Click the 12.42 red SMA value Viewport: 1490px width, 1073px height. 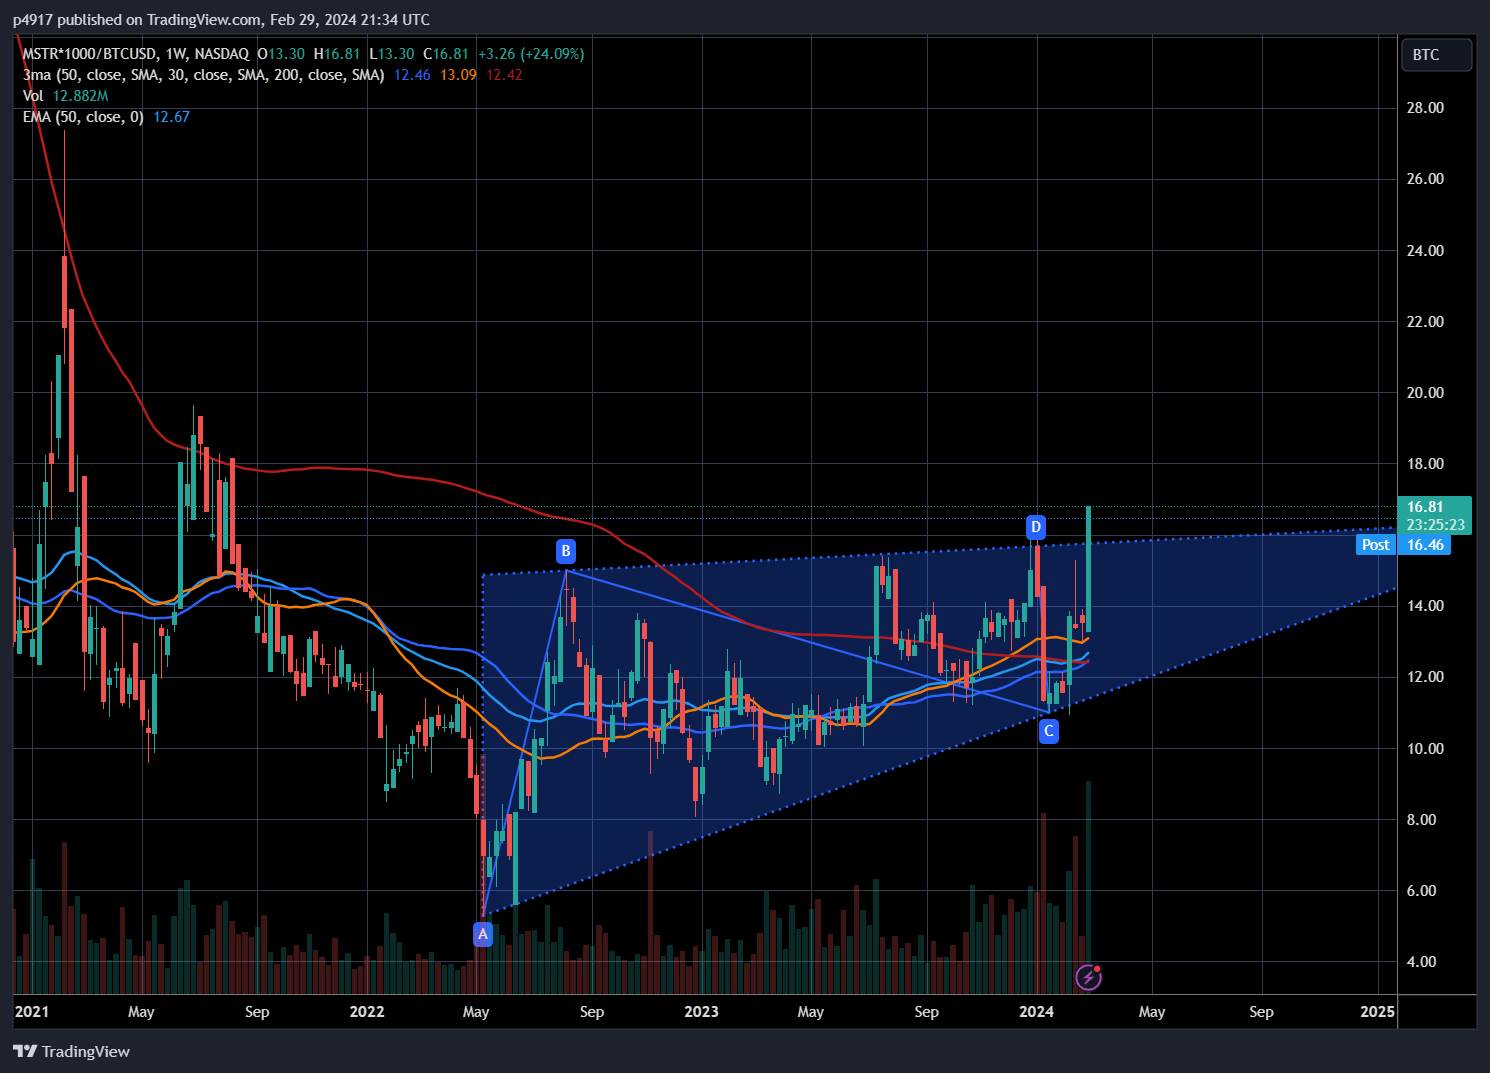(x=504, y=75)
